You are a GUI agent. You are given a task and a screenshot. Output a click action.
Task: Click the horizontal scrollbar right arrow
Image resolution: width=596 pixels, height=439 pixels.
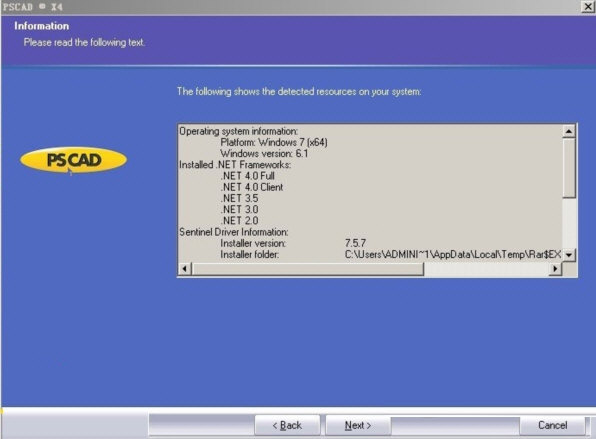[x=555, y=269]
